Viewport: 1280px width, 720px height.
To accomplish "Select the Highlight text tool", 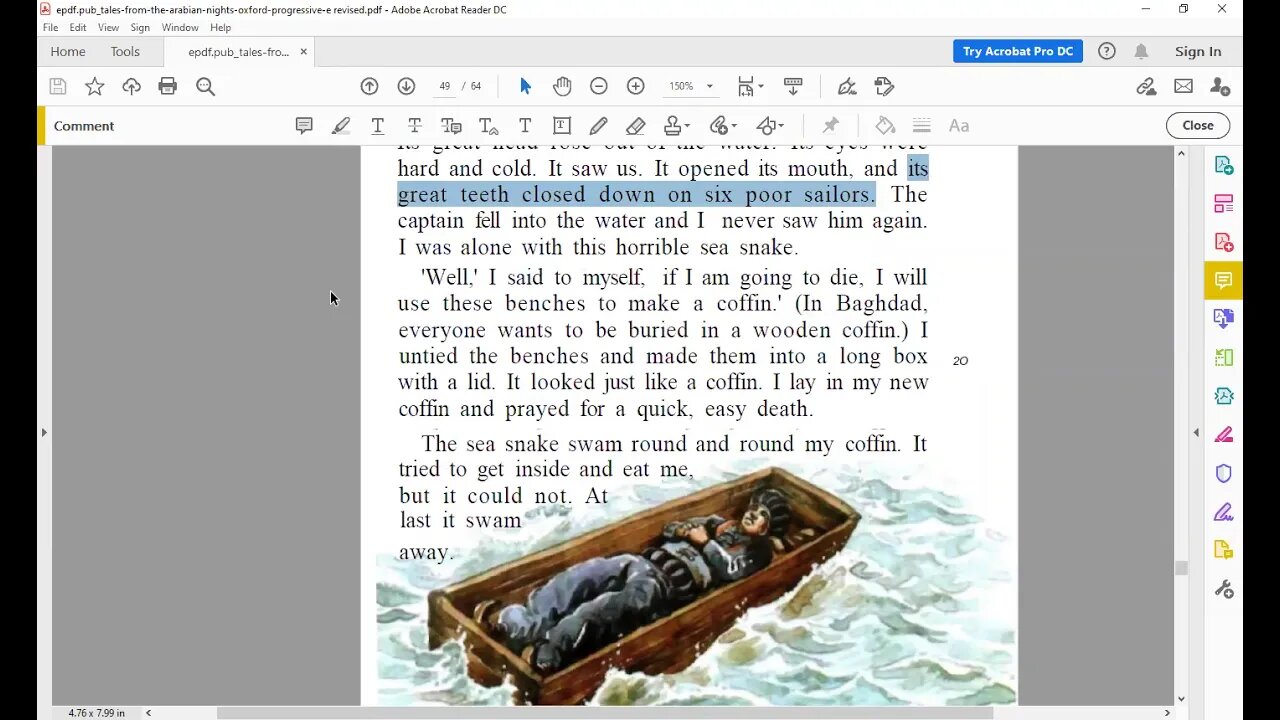I will [x=341, y=125].
